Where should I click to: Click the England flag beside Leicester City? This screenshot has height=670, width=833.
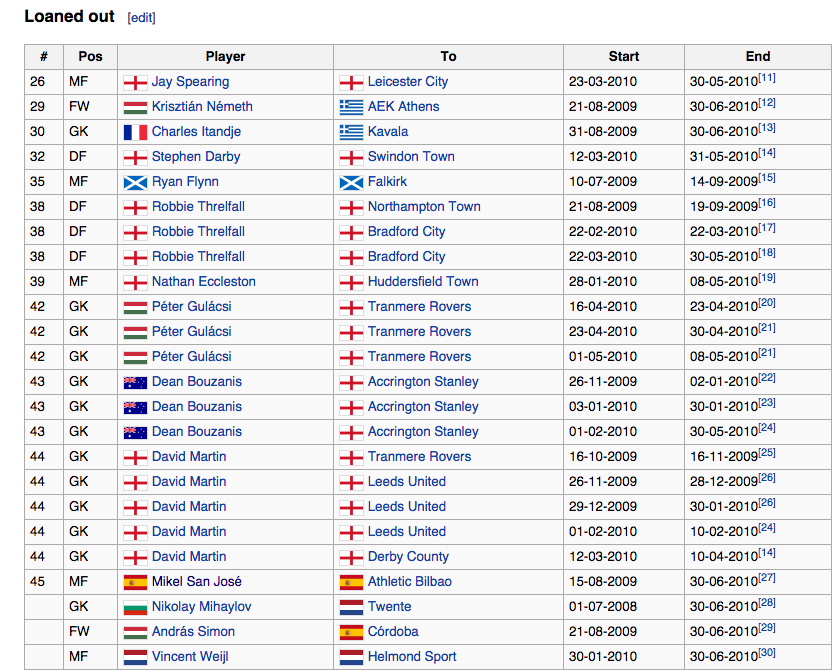(x=351, y=83)
